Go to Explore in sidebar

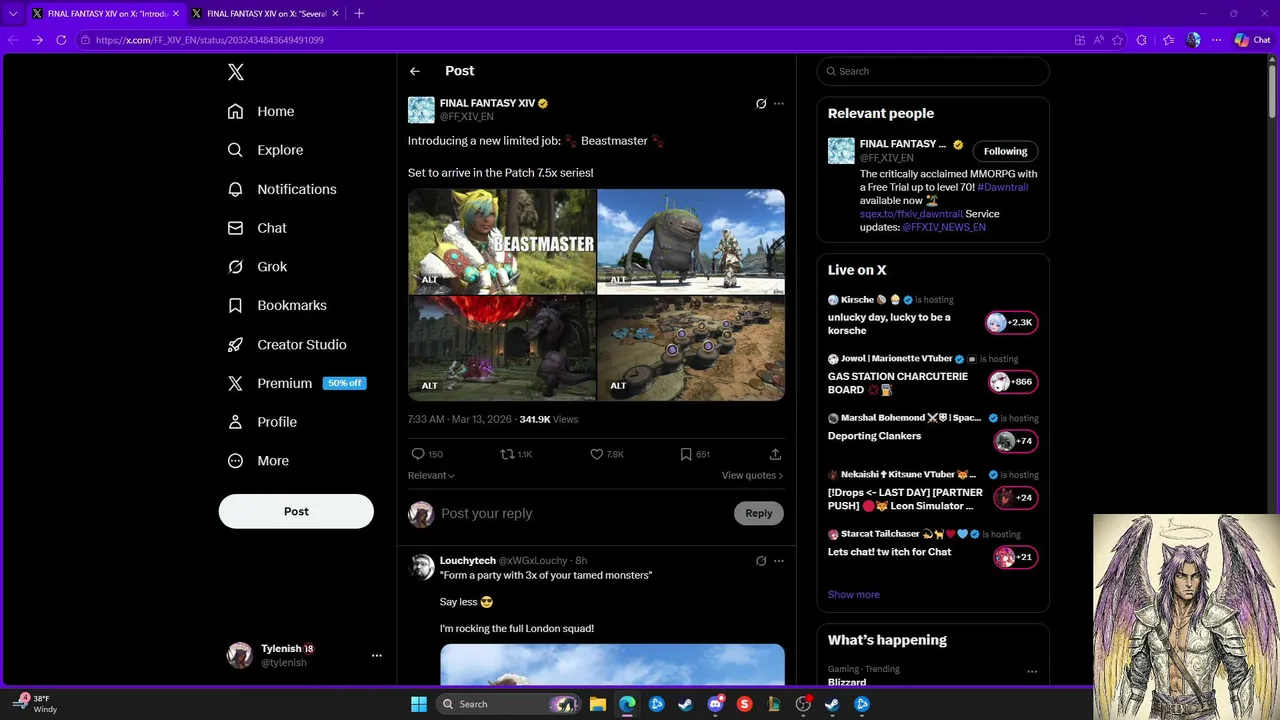(x=265, y=150)
